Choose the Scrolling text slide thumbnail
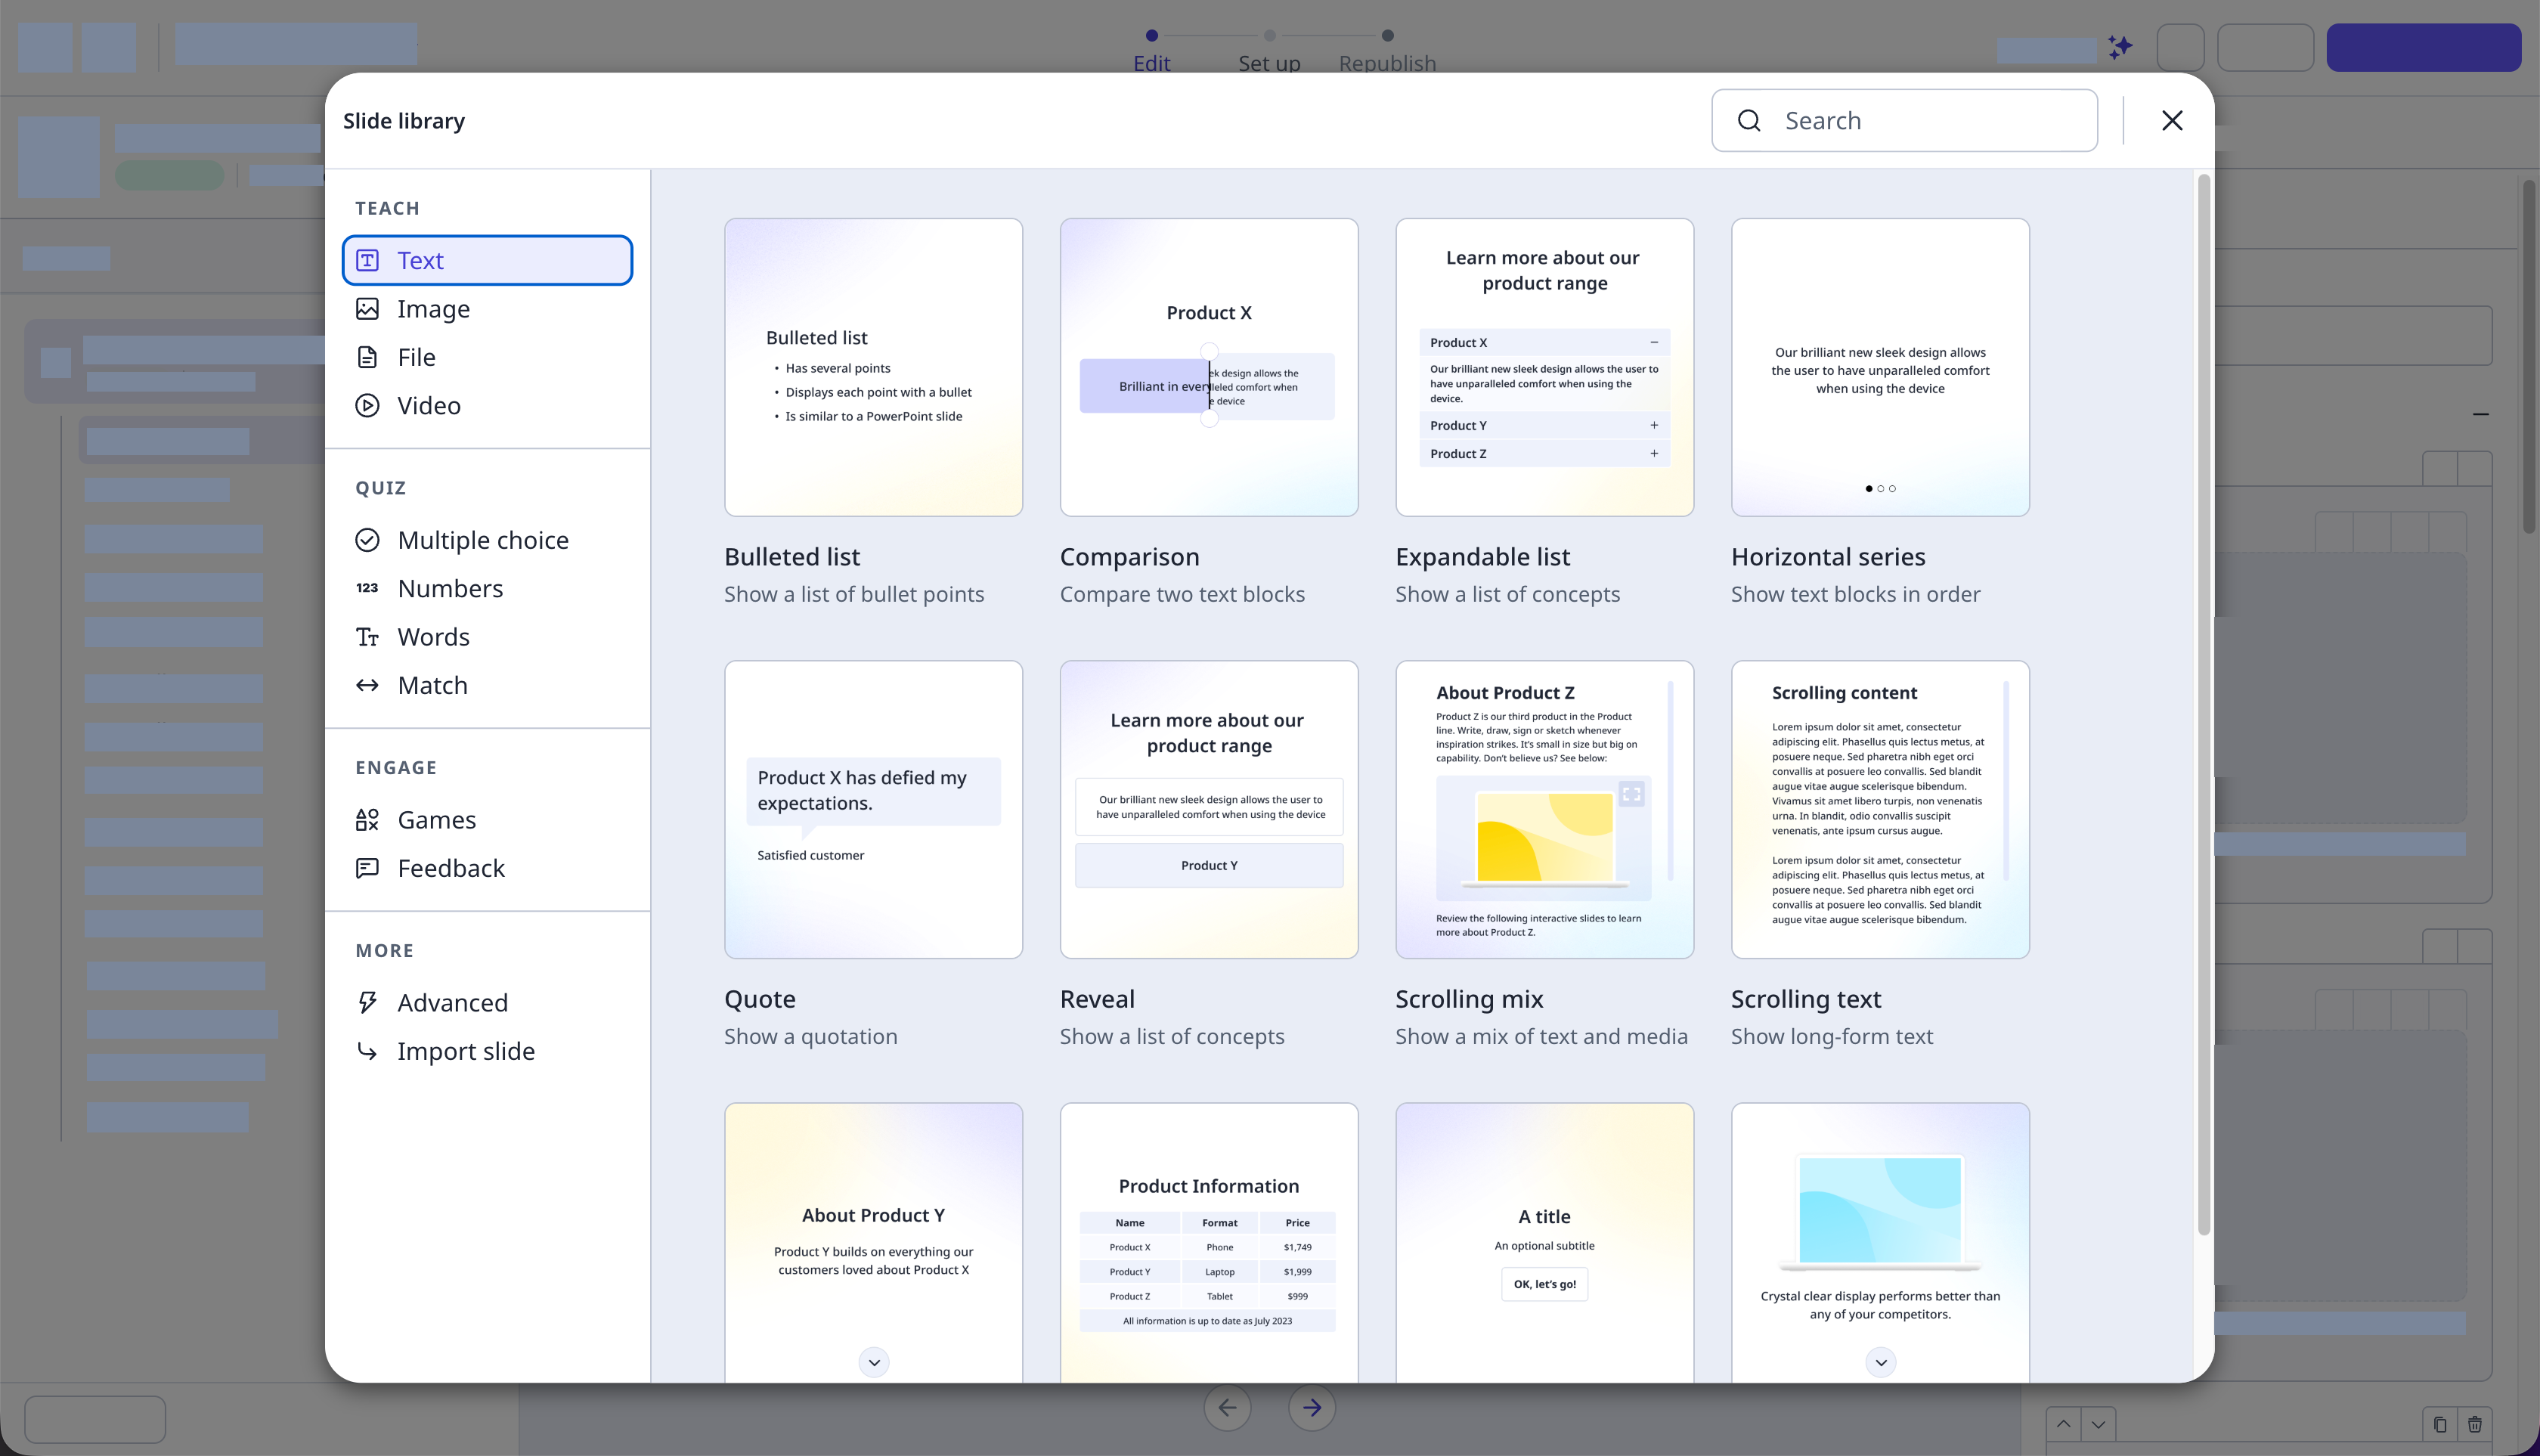Viewport: 2540px width, 1456px height. coord(1880,809)
